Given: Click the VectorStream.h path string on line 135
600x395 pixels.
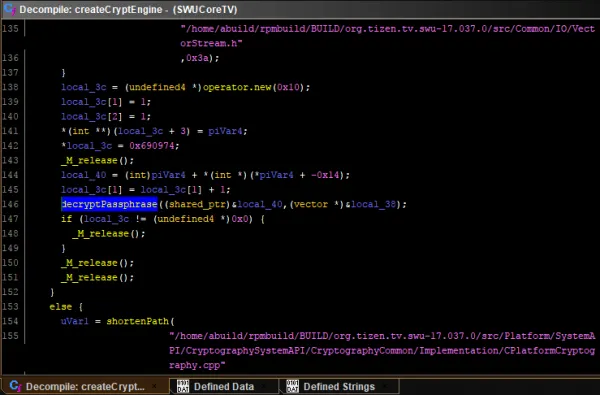Looking at the screenshot, I should tap(388, 36).
